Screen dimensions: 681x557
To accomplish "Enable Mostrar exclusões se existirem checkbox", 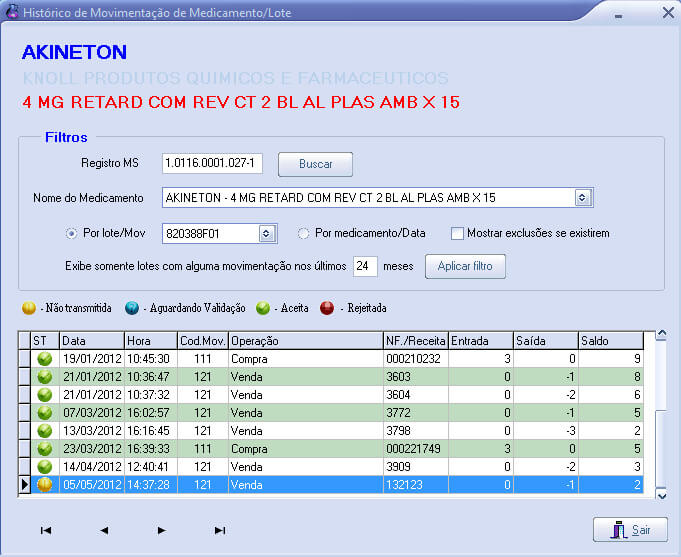I will click(457, 234).
